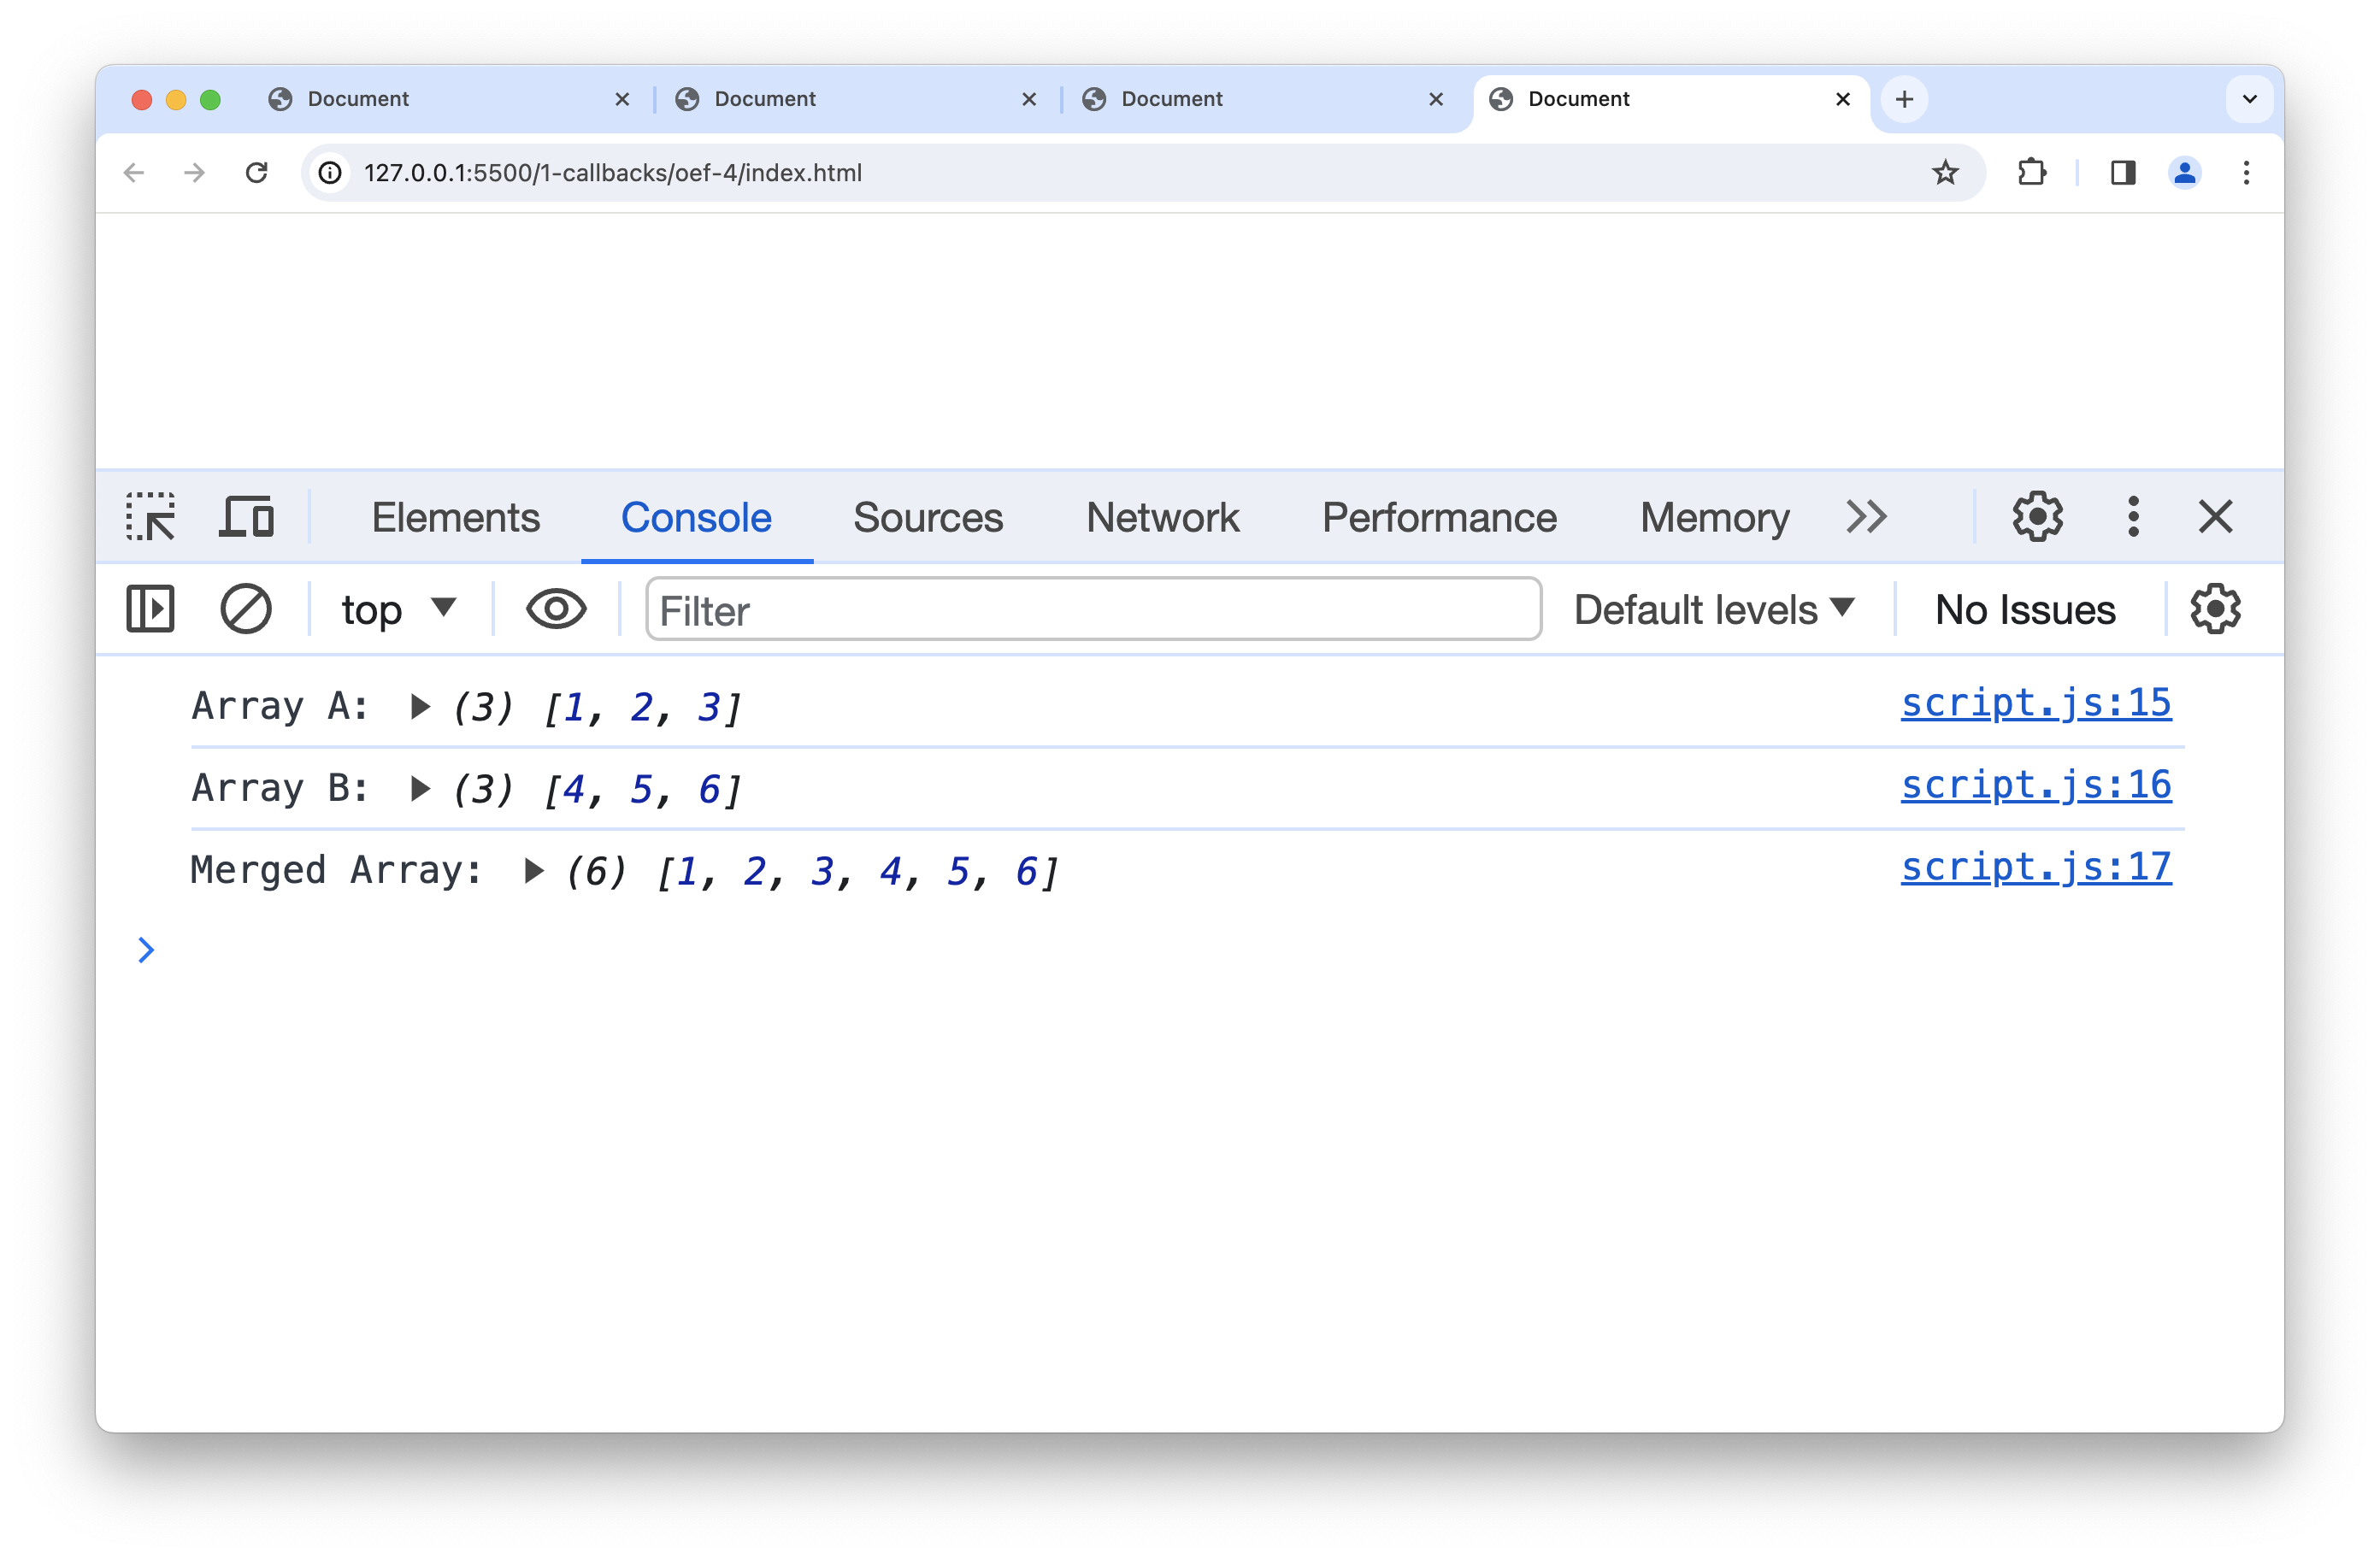Viewport: 2380px width, 1559px height.
Task: Open console settings gear next to No Issues
Action: pyautogui.click(x=2215, y=609)
